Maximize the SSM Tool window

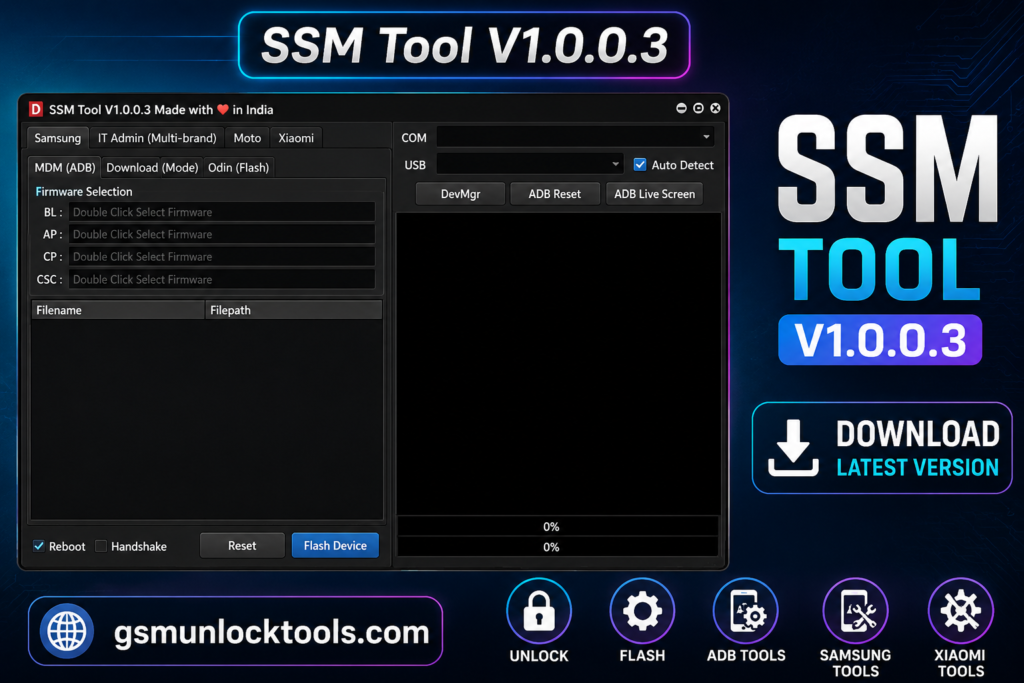(698, 108)
